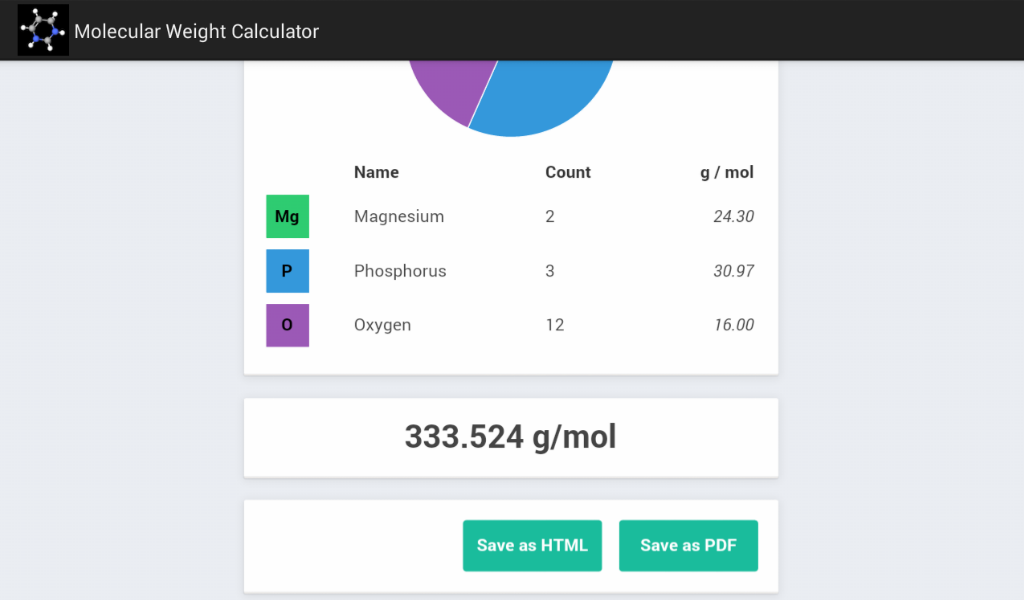
Task: Click the Oxygen count value of 12
Action: click(555, 325)
